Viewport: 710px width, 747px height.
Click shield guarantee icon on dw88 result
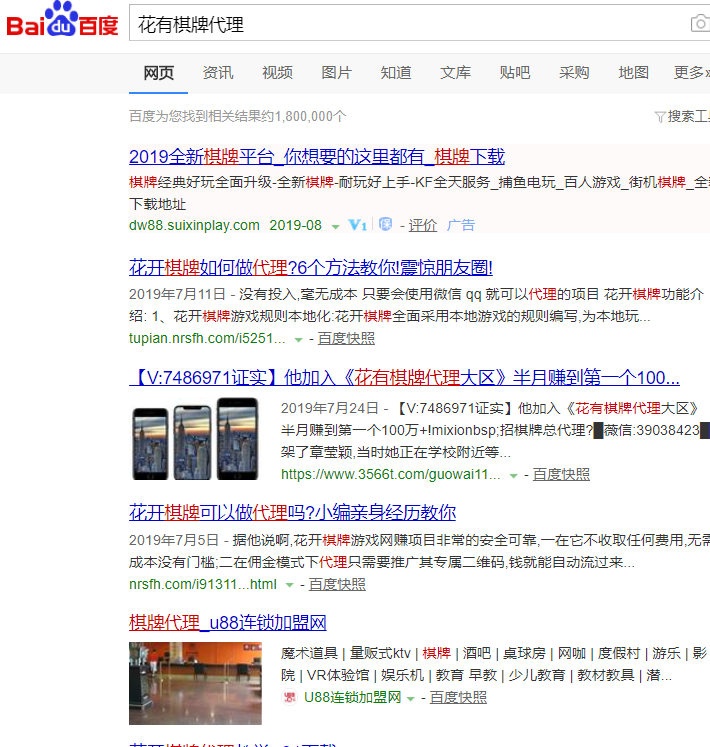385,224
